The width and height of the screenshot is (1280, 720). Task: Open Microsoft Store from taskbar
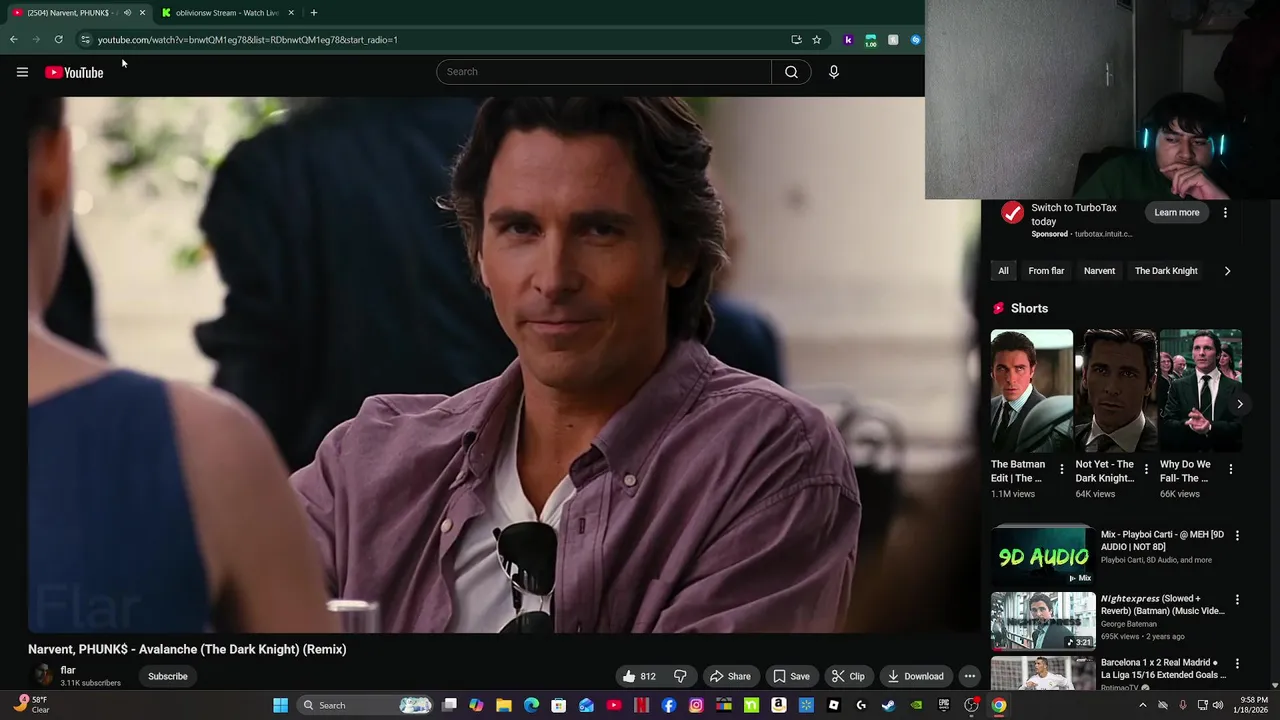559,705
